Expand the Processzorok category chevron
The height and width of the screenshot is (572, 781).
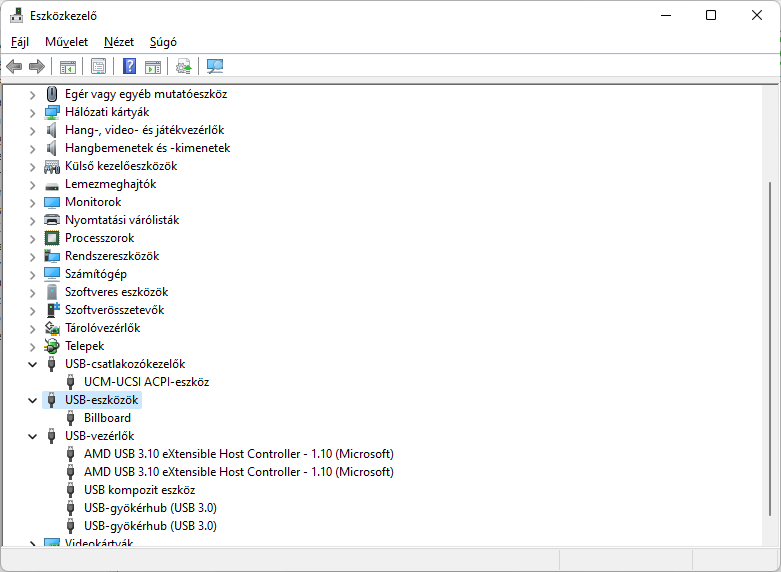[x=32, y=239]
